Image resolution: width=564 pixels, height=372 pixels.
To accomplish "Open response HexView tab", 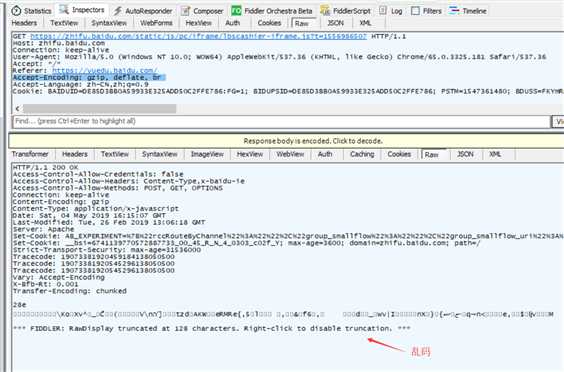I will pos(250,154).
